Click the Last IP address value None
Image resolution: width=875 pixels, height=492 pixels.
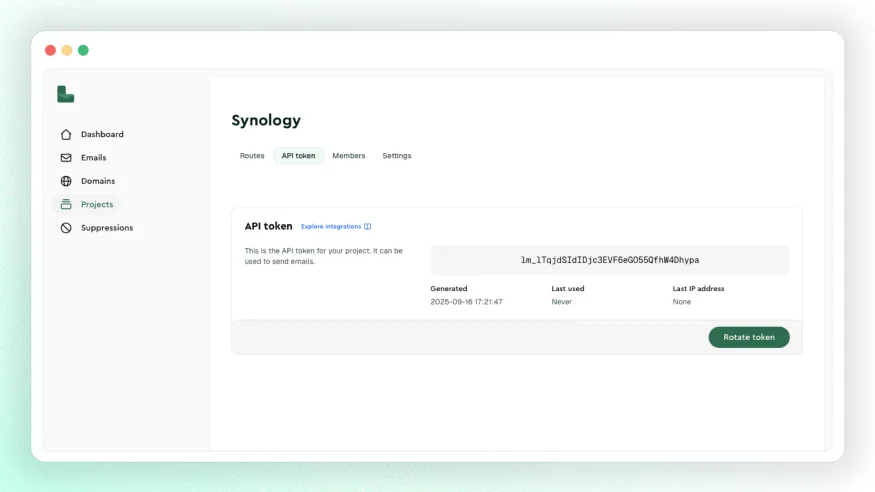(x=681, y=302)
